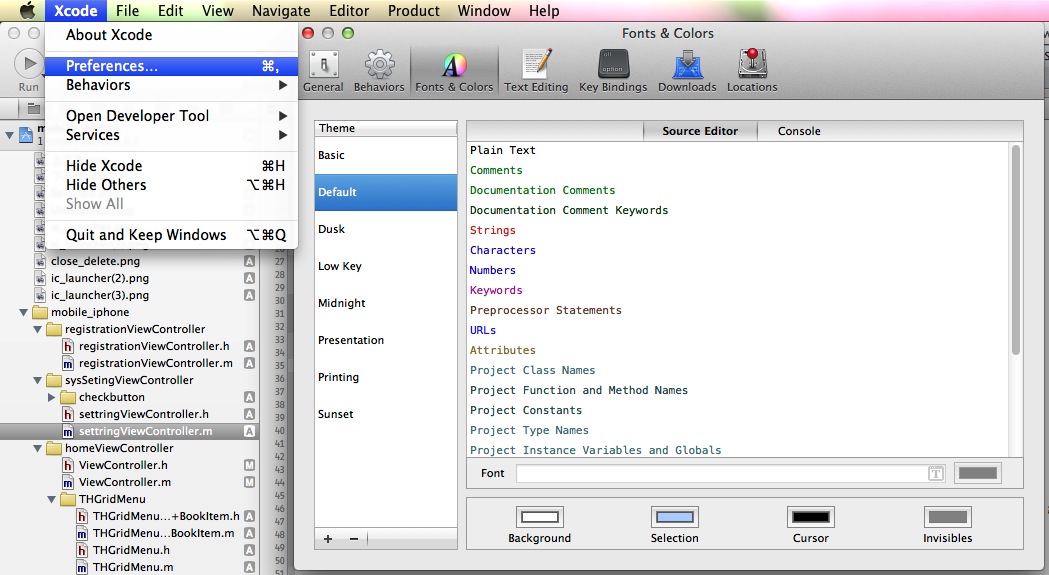Open the Locations preferences pane
The height and width of the screenshot is (575, 1049).
[752, 71]
